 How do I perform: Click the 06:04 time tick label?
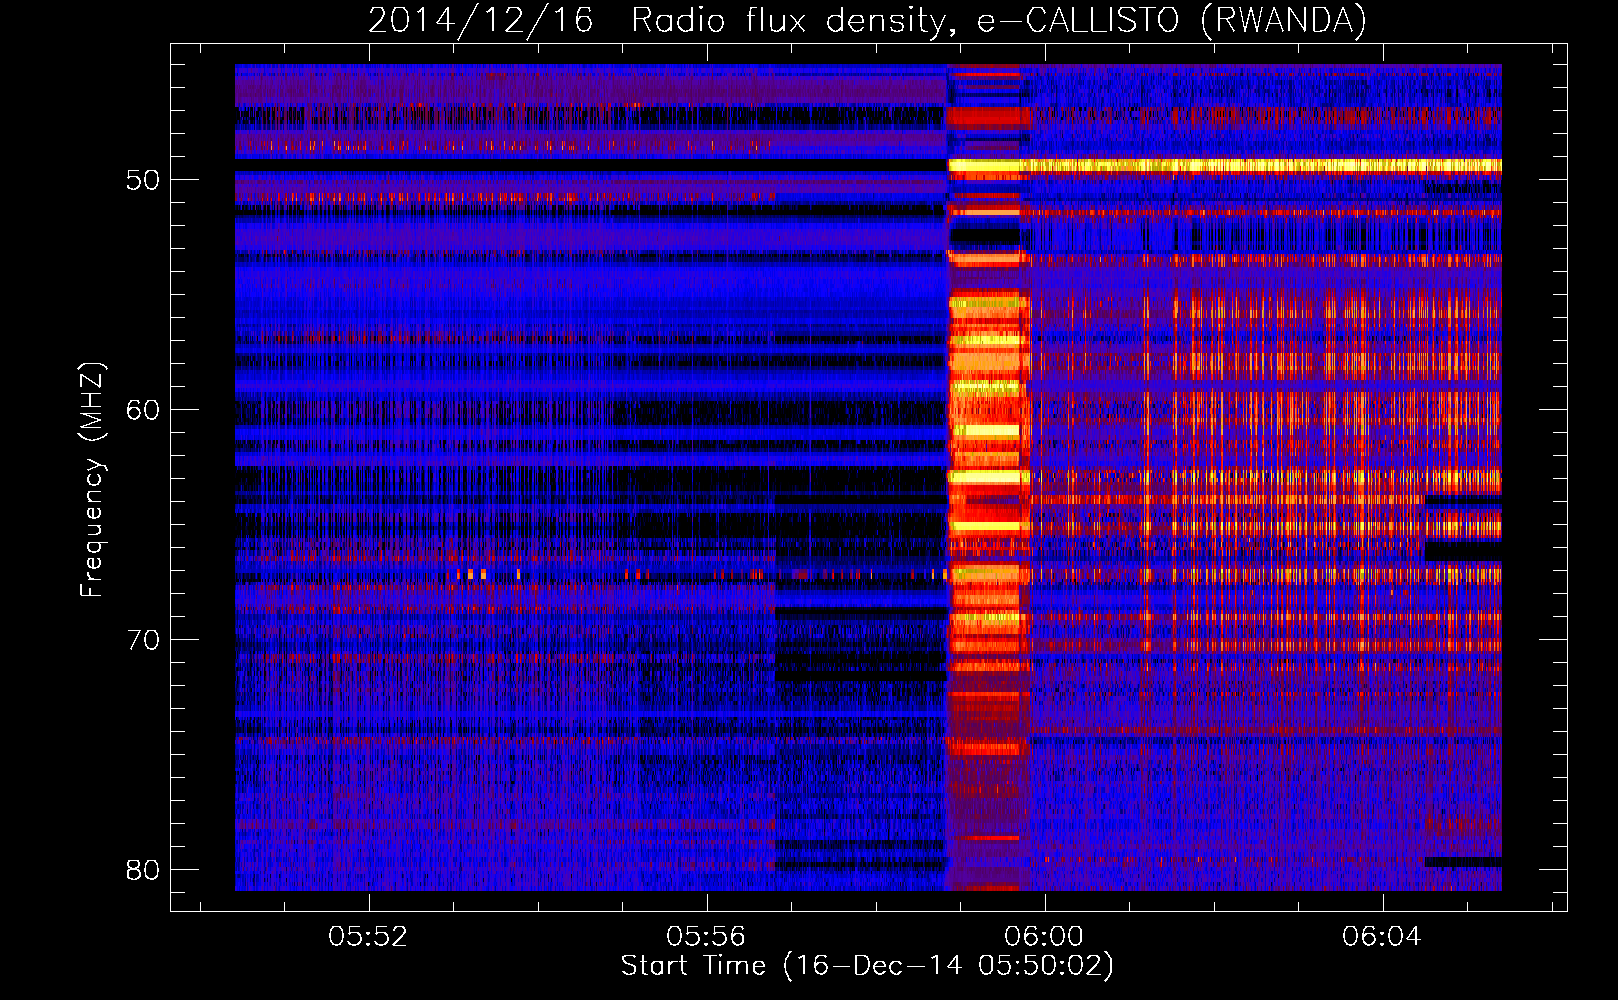point(1383,937)
